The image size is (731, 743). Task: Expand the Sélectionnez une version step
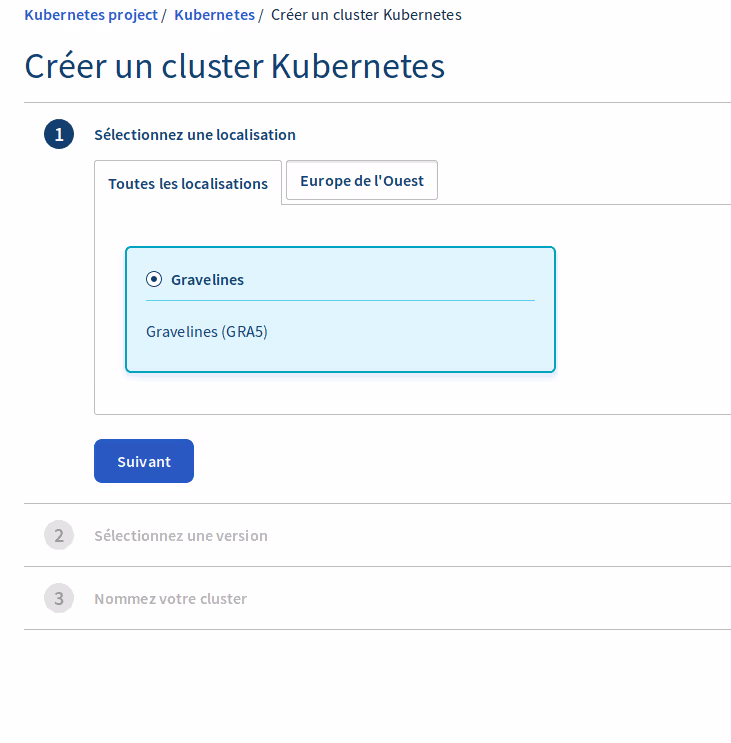coord(181,535)
